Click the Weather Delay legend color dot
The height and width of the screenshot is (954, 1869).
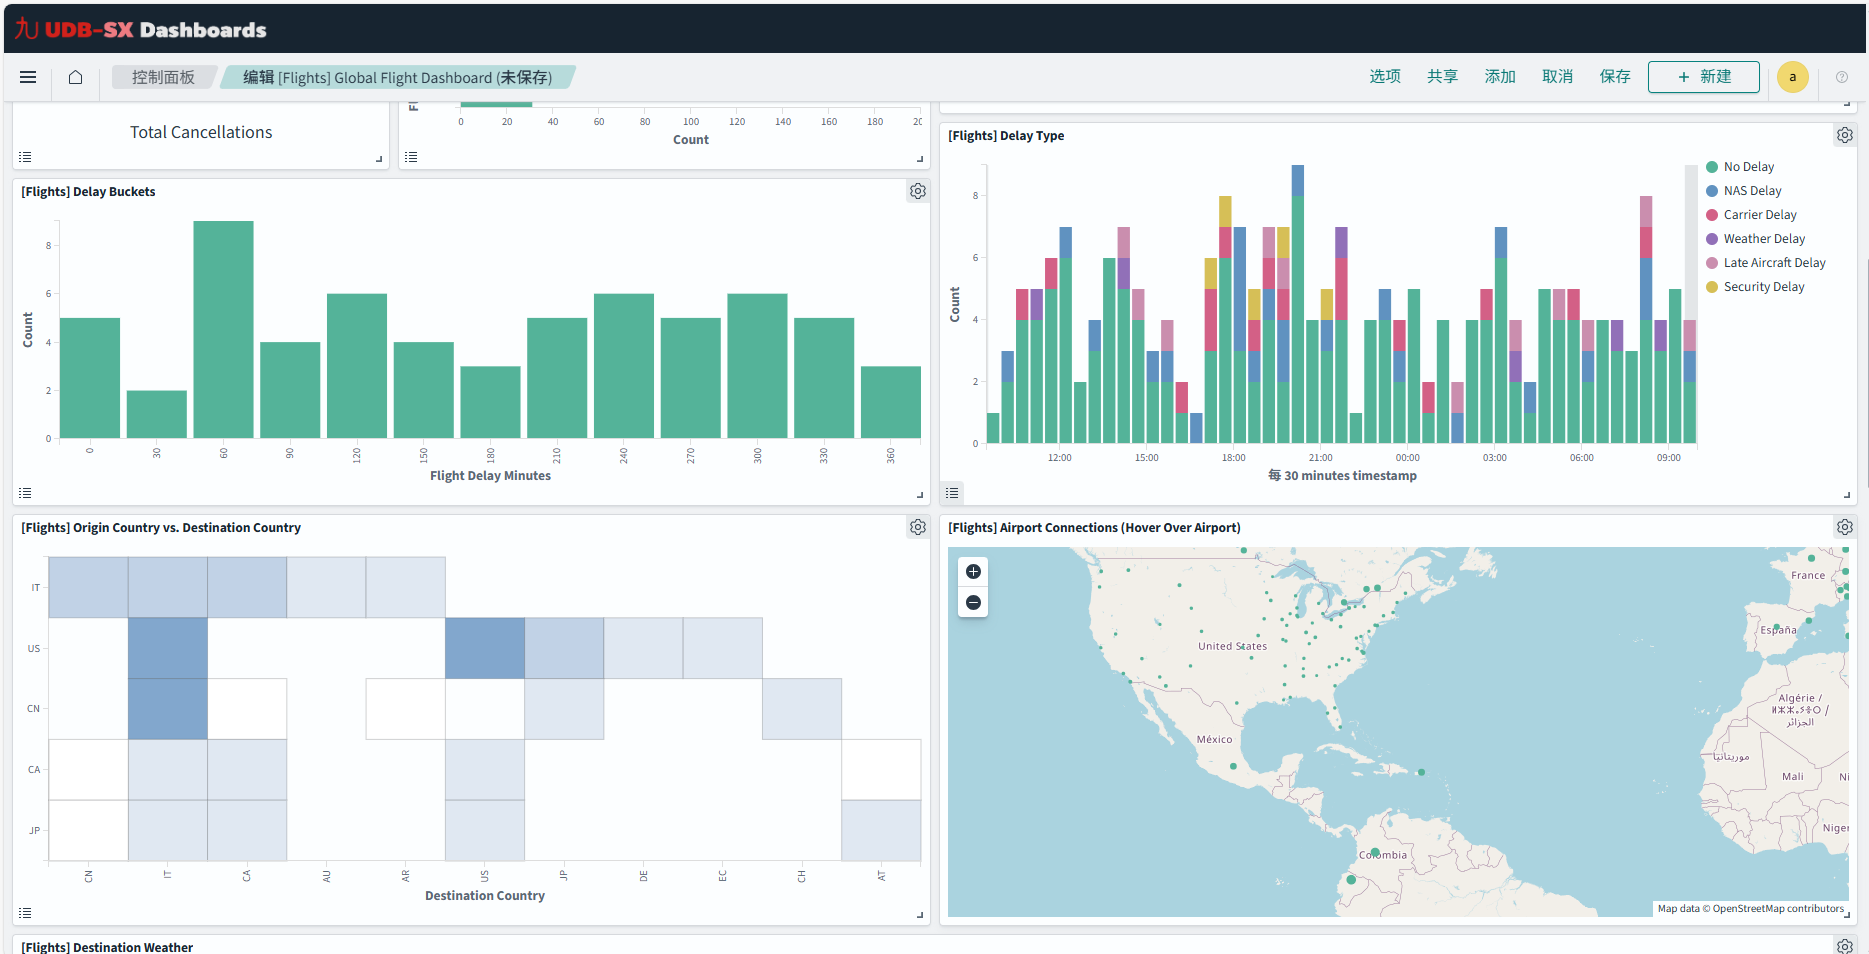(1712, 239)
